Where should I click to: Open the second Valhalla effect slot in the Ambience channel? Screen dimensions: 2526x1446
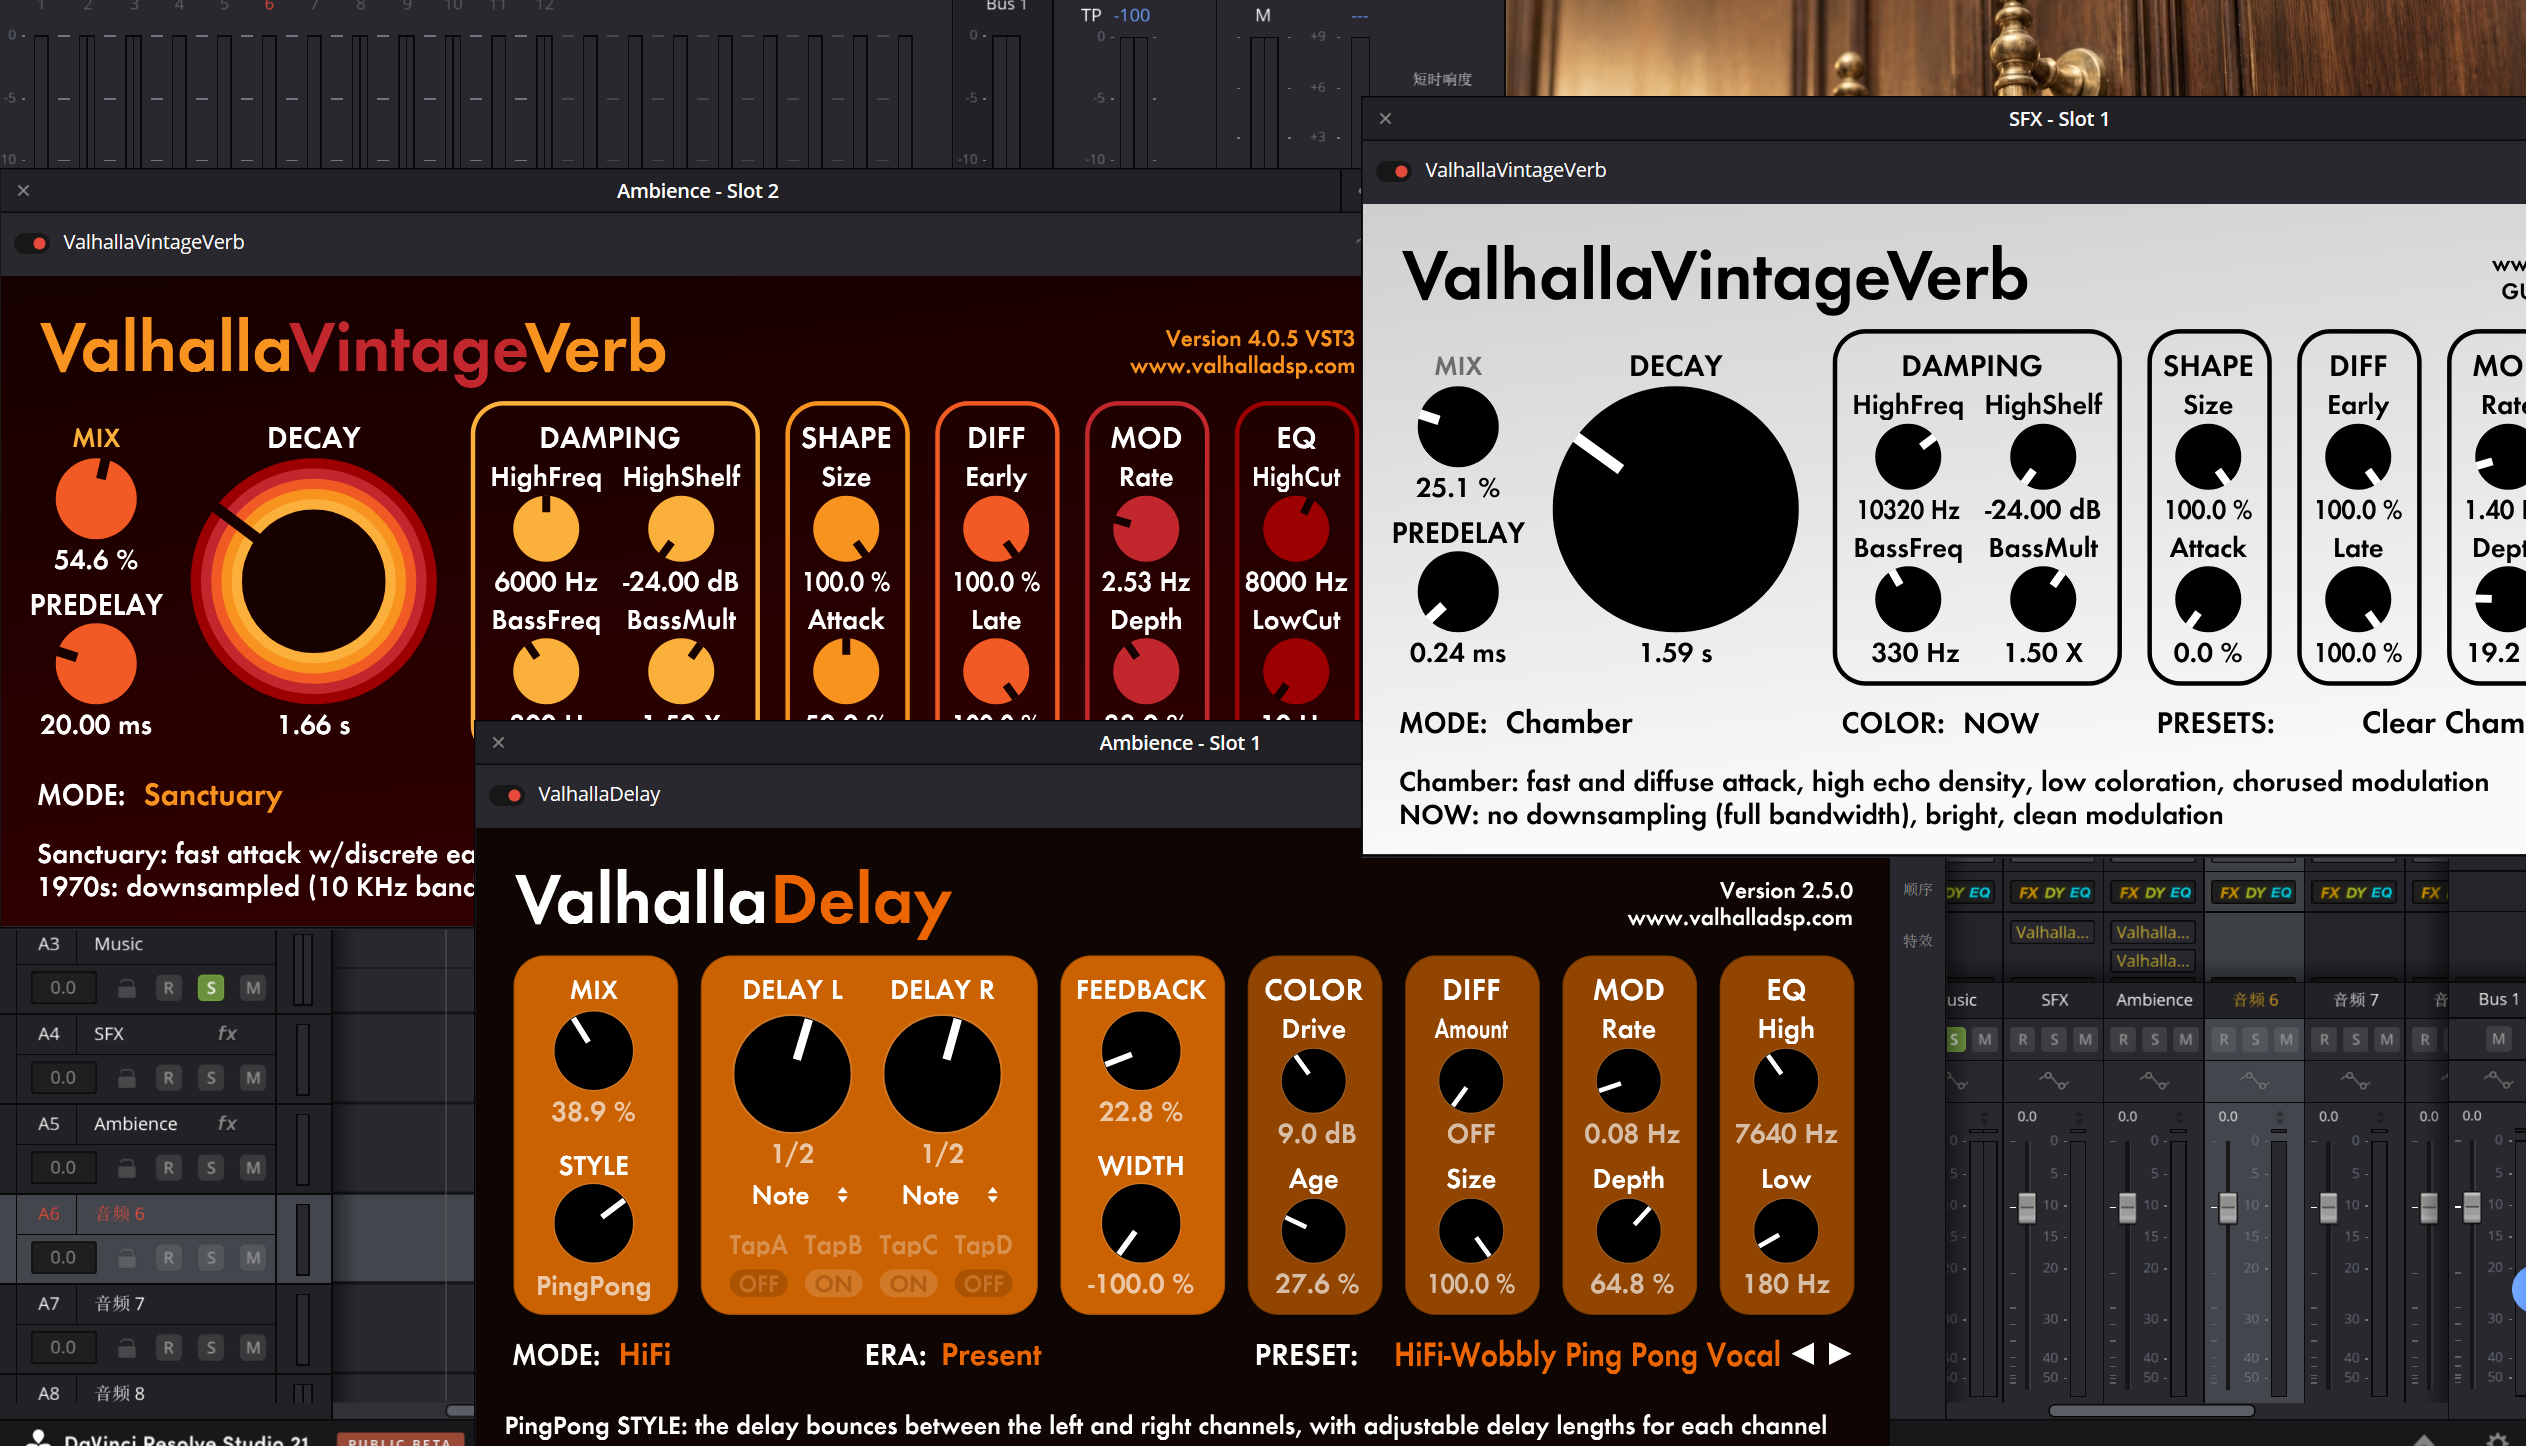[x=2153, y=961]
